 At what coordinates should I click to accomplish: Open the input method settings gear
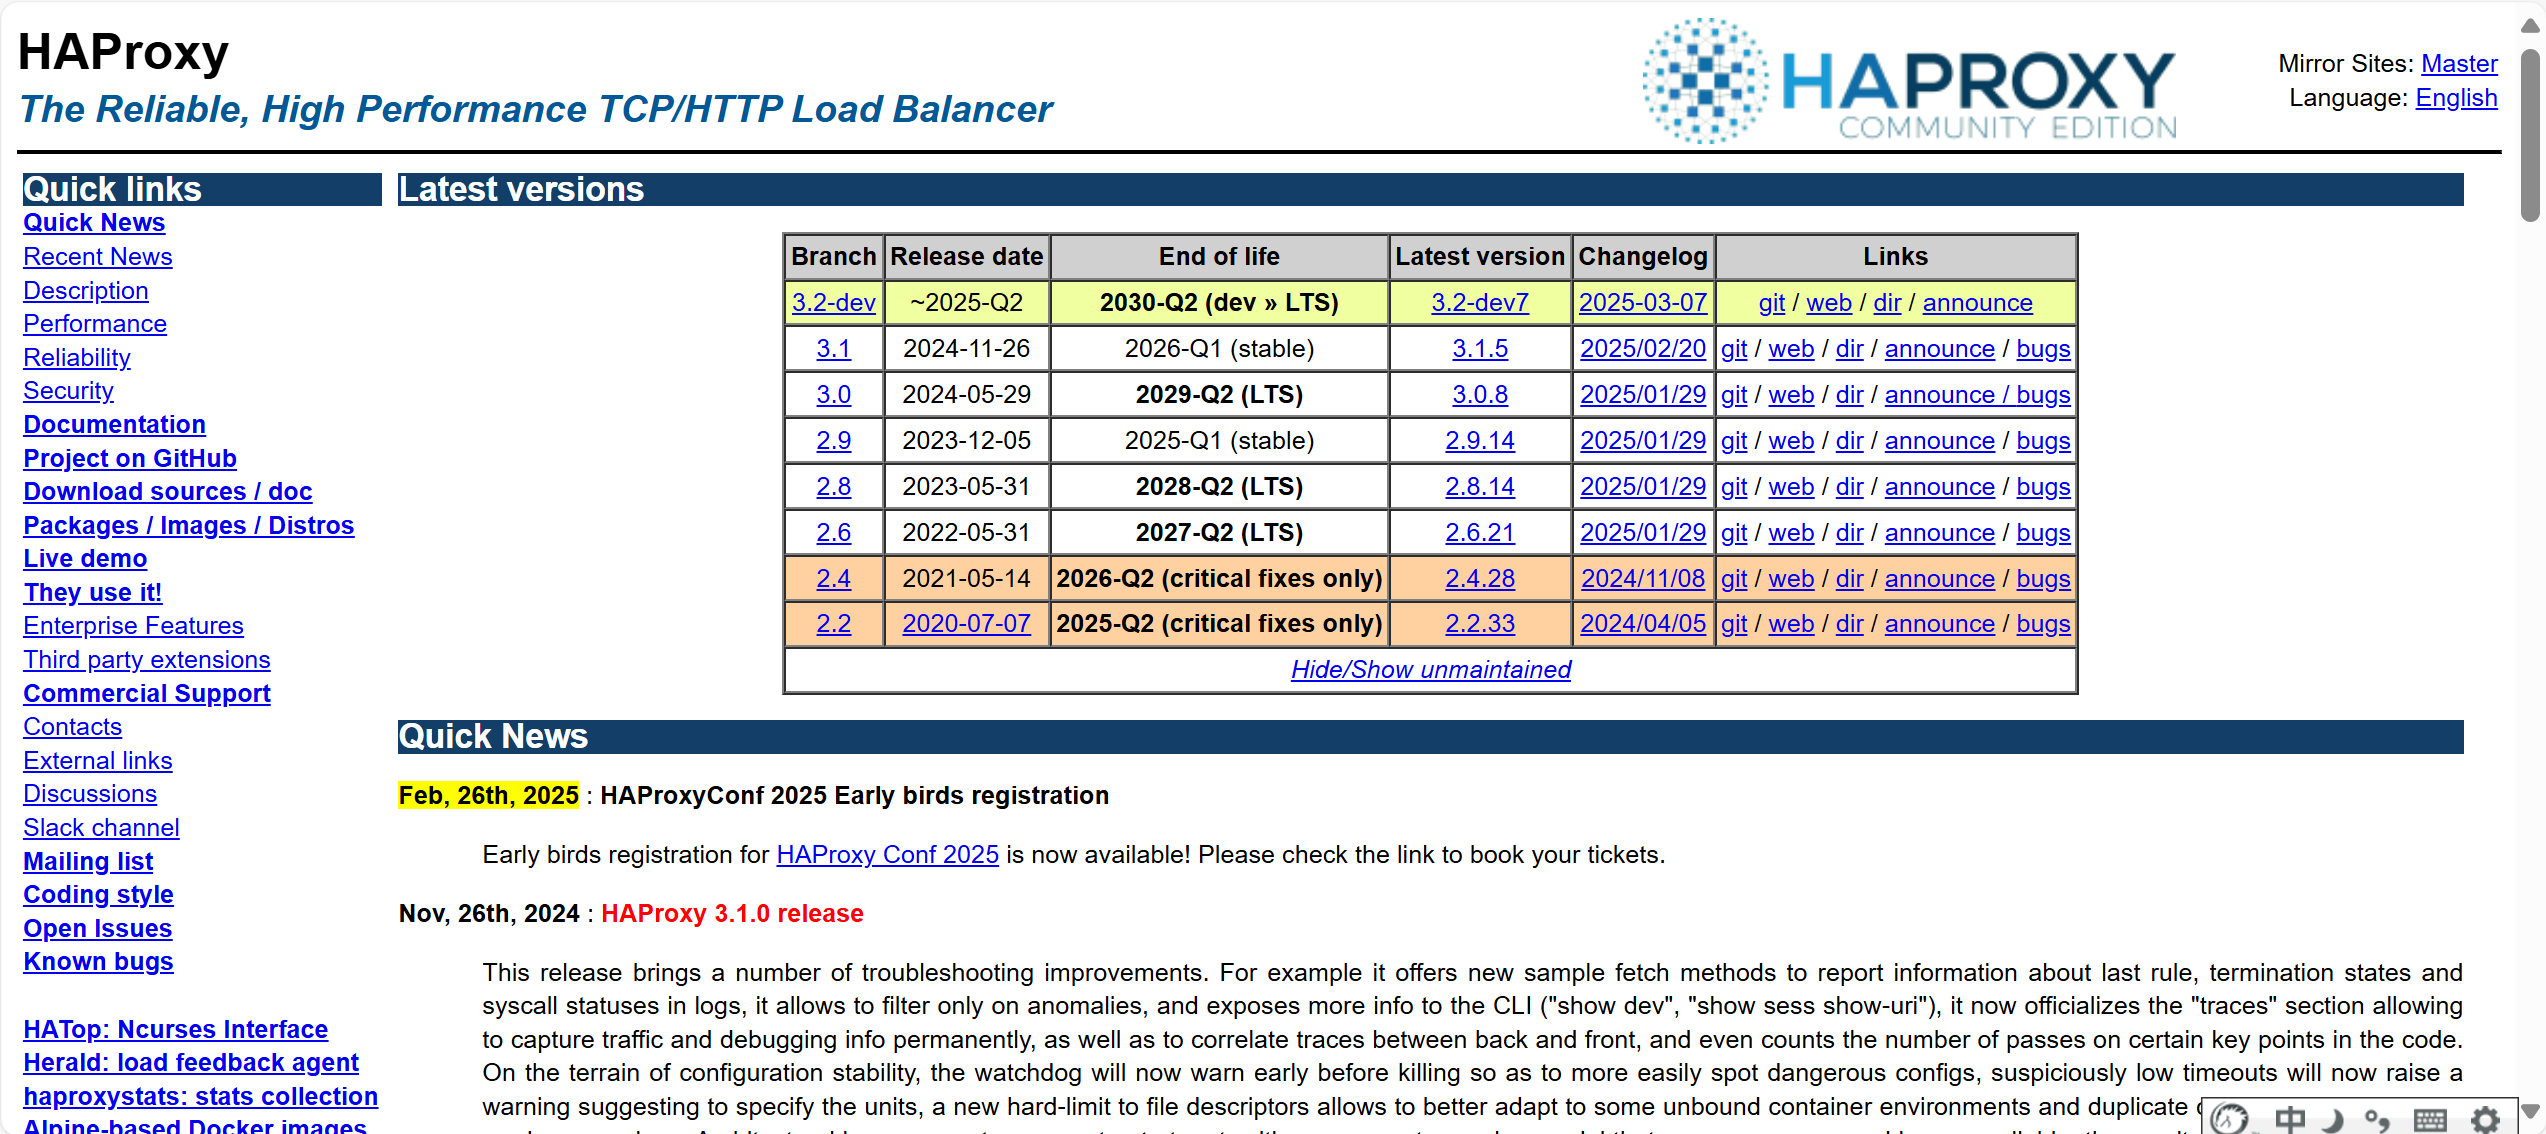(x=2485, y=1119)
